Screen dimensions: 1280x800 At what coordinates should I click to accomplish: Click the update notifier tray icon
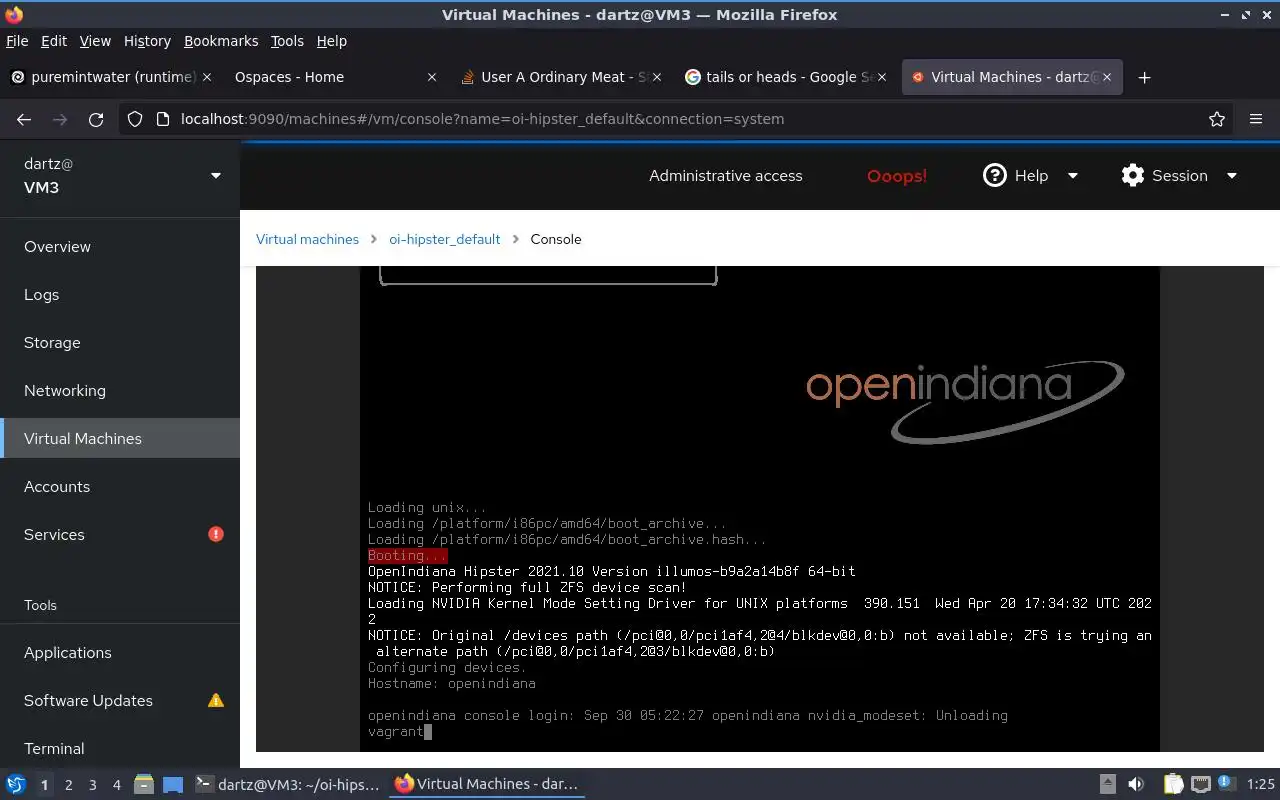(1228, 784)
